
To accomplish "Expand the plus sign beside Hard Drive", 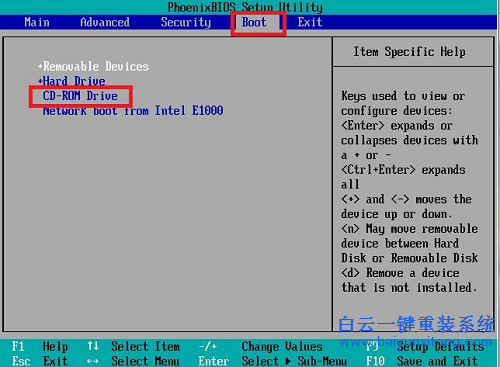I will (40, 81).
